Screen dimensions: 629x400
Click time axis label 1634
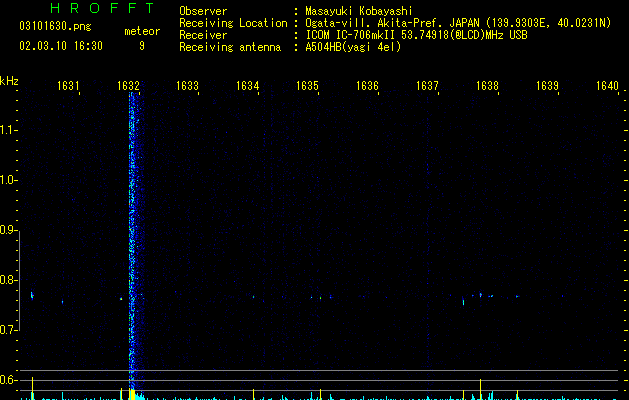click(248, 86)
